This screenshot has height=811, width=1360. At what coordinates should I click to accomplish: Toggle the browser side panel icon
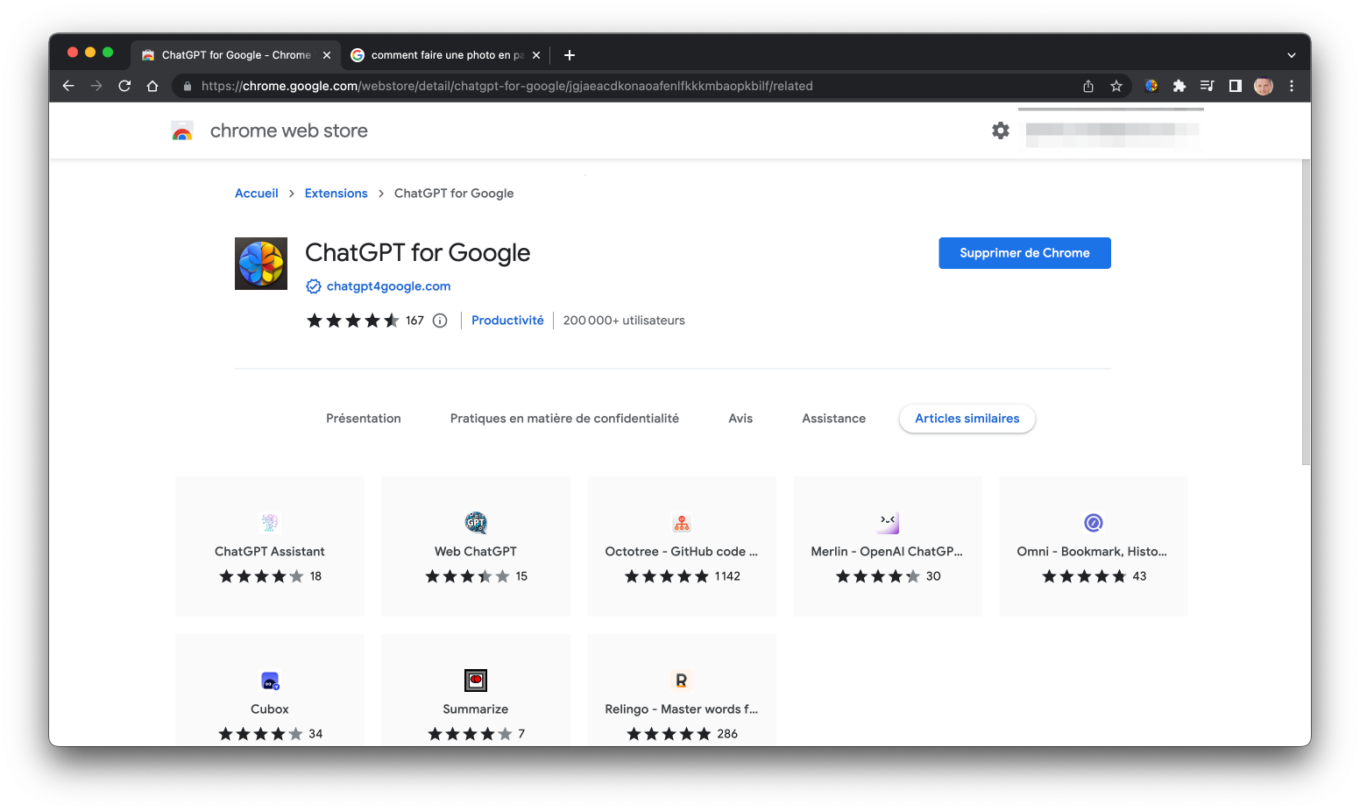[x=1235, y=86]
